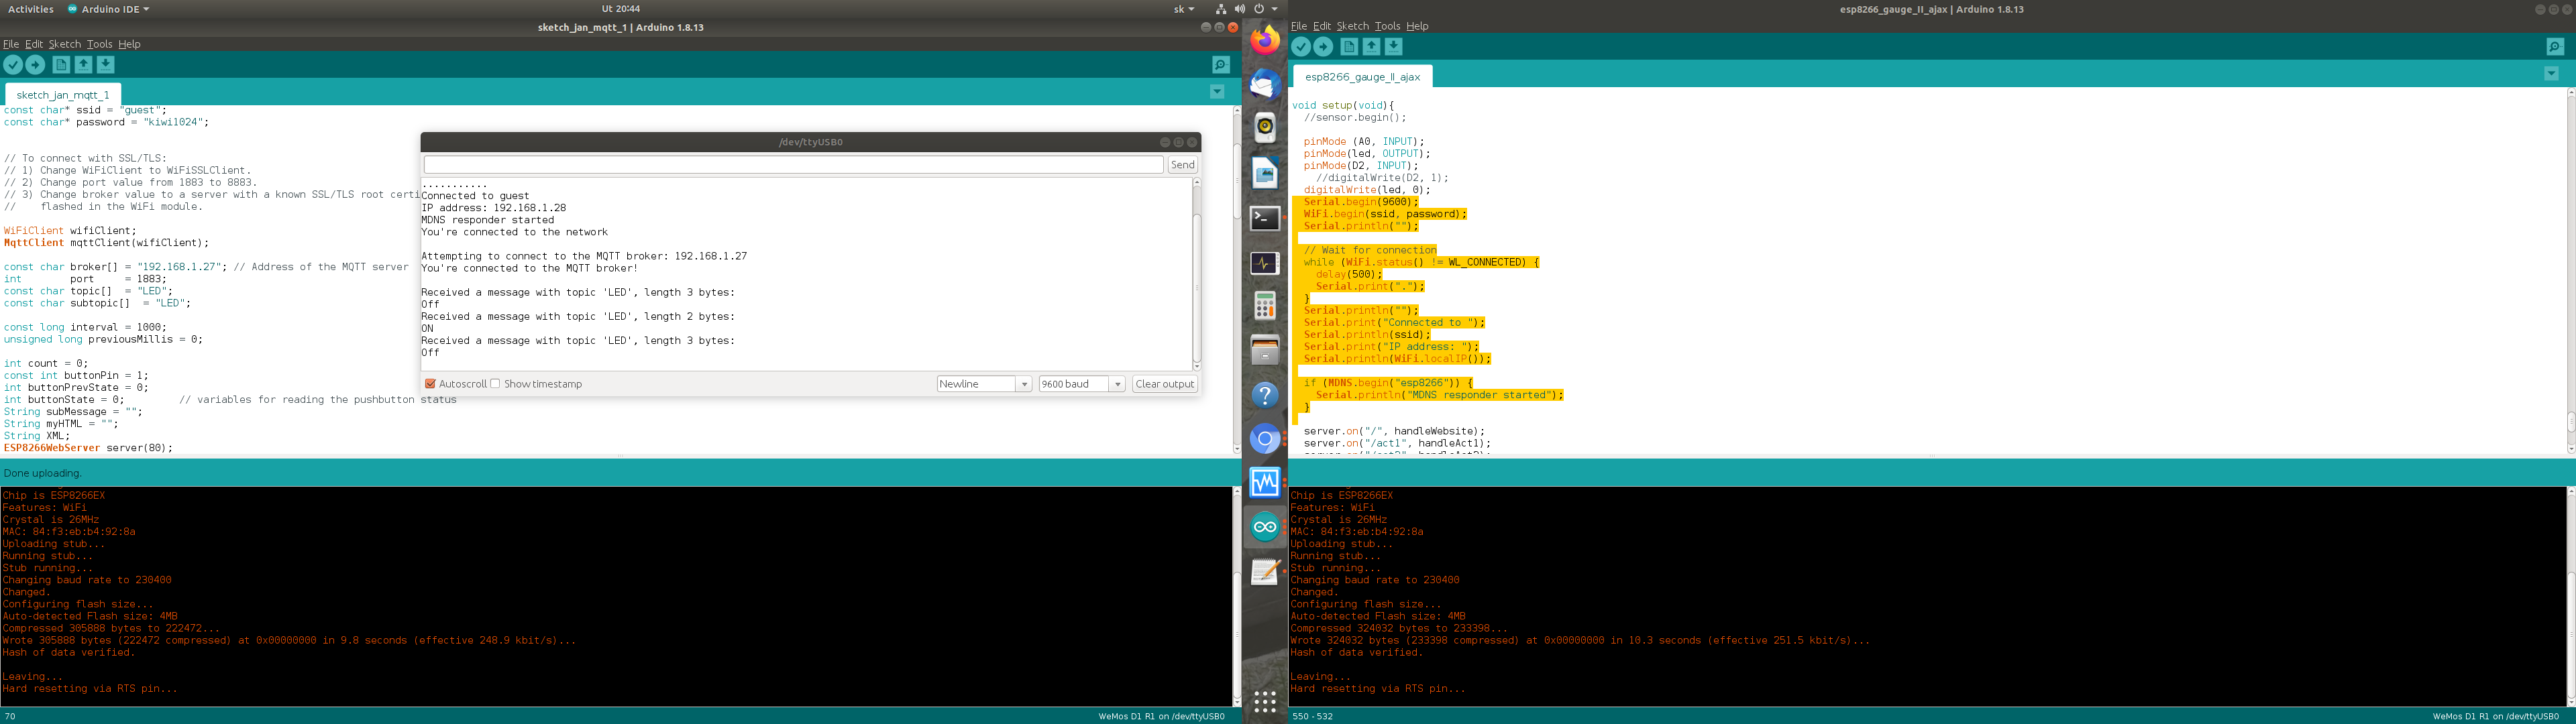Open the Sketch menu in the right window

(x=1352, y=26)
